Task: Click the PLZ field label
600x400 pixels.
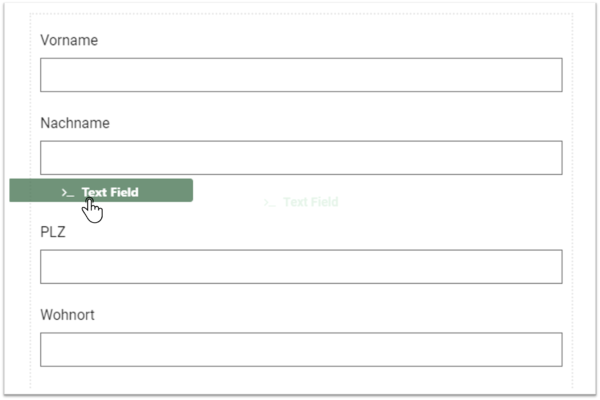Action: [53, 232]
